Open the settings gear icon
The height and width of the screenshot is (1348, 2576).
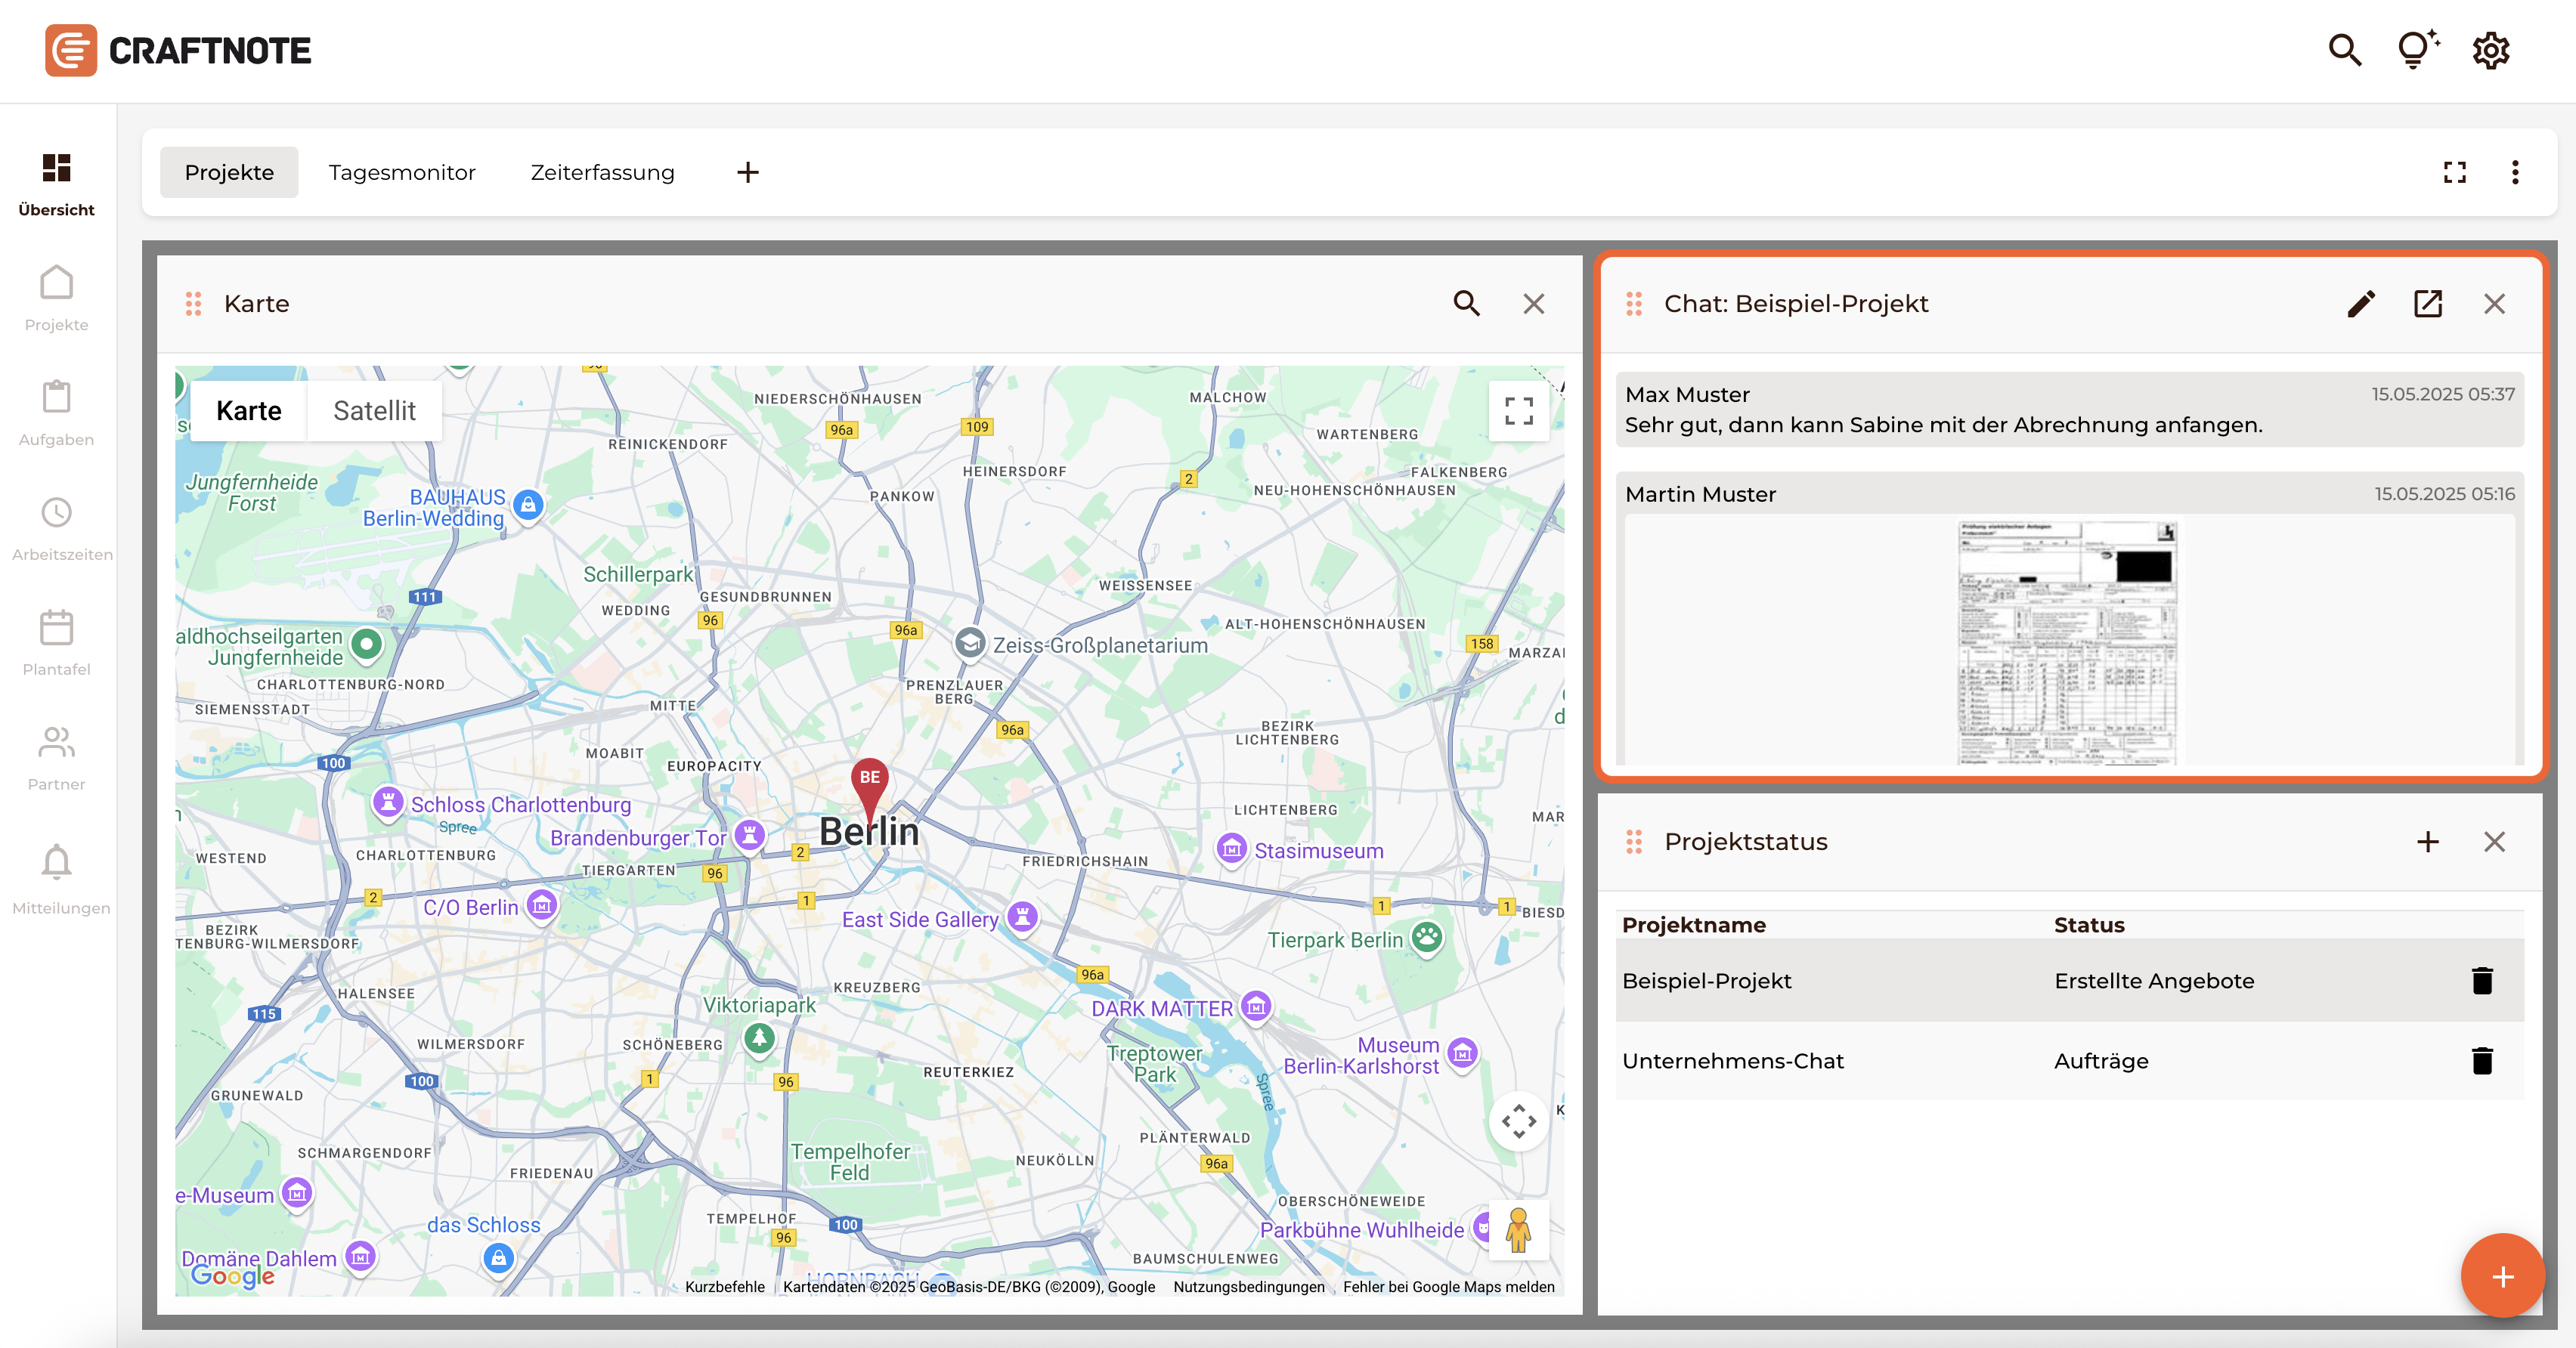(2491, 50)
